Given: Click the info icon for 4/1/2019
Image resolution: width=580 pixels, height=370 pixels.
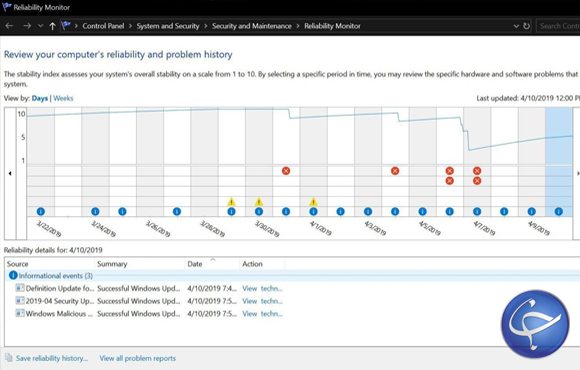Looking at the screenshot, I should (x=313, y=212).
